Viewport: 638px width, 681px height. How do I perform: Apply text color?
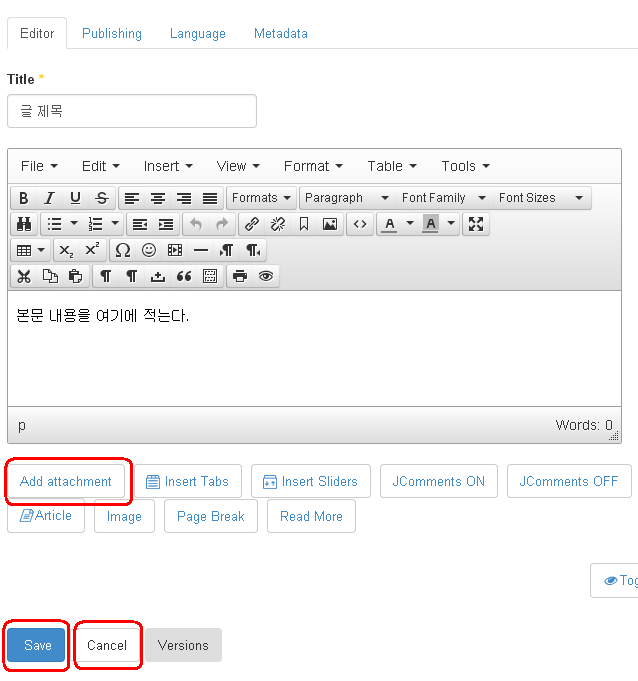(x=390, y=224)
